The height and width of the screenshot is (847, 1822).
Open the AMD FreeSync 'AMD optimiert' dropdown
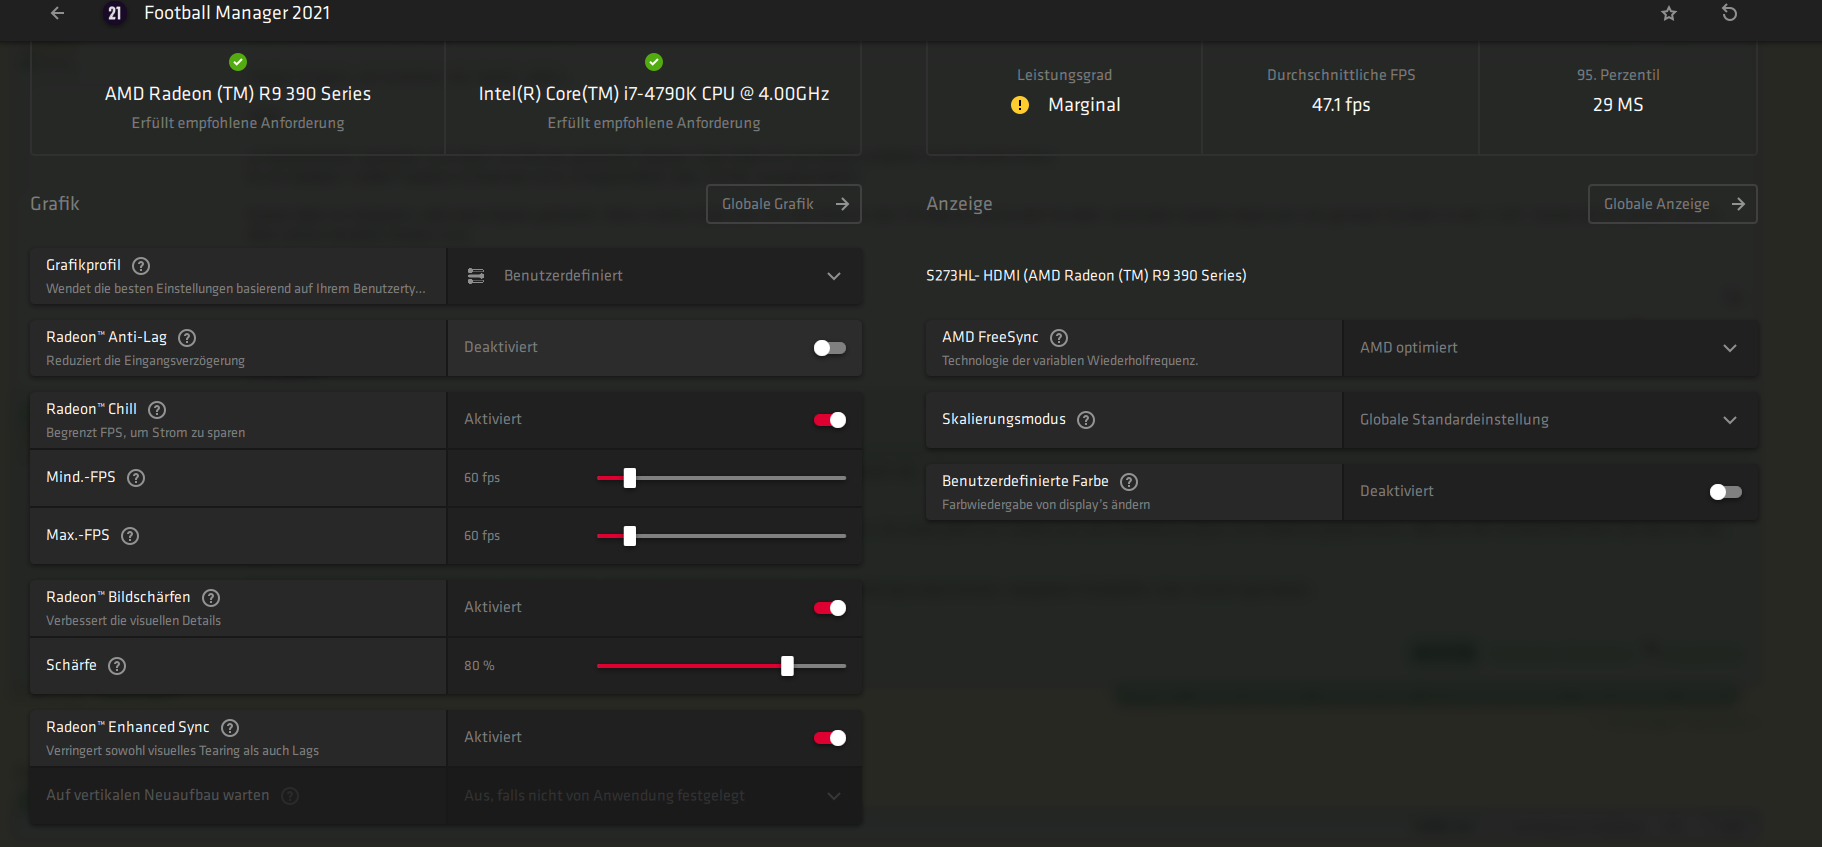coord(1550,348)
